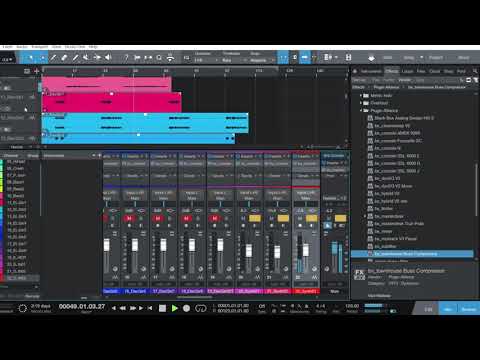Switch to the Effects browser tab
The width and height of the screenshot is (480, 360).
click(x=392, y=71)
